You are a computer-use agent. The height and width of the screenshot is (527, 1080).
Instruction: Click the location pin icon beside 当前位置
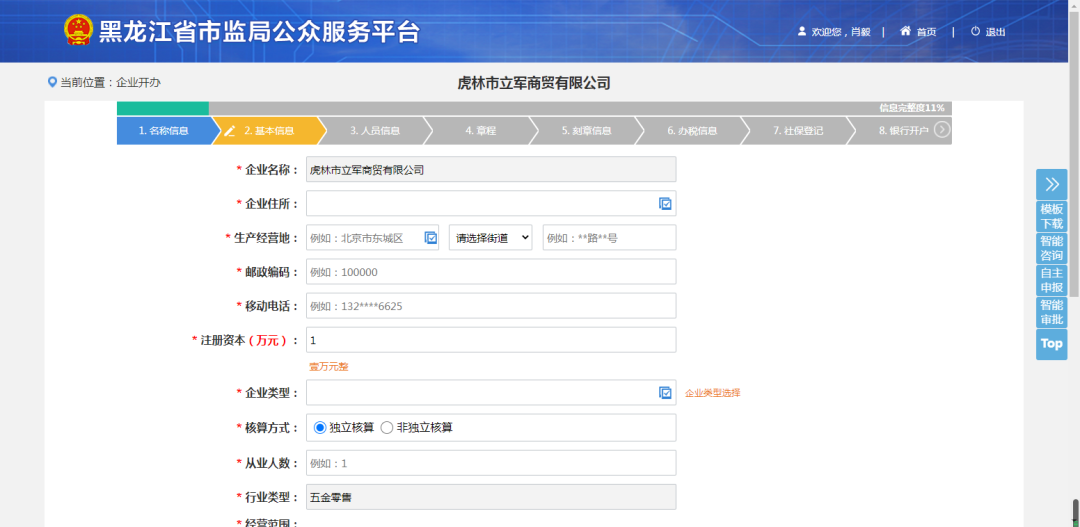(x=52, y=82)
